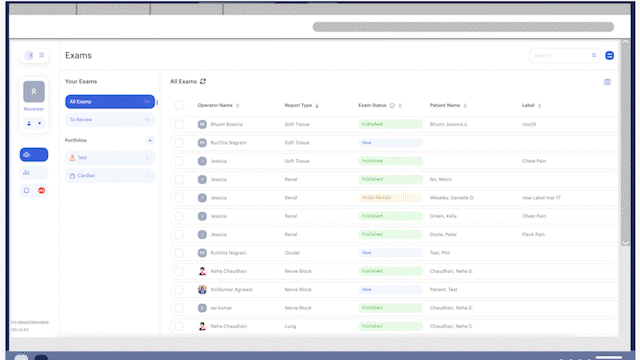Open the Cardiac portfolio
The height and width of the screenshot is (360, 640).
[x=110, y=176]
